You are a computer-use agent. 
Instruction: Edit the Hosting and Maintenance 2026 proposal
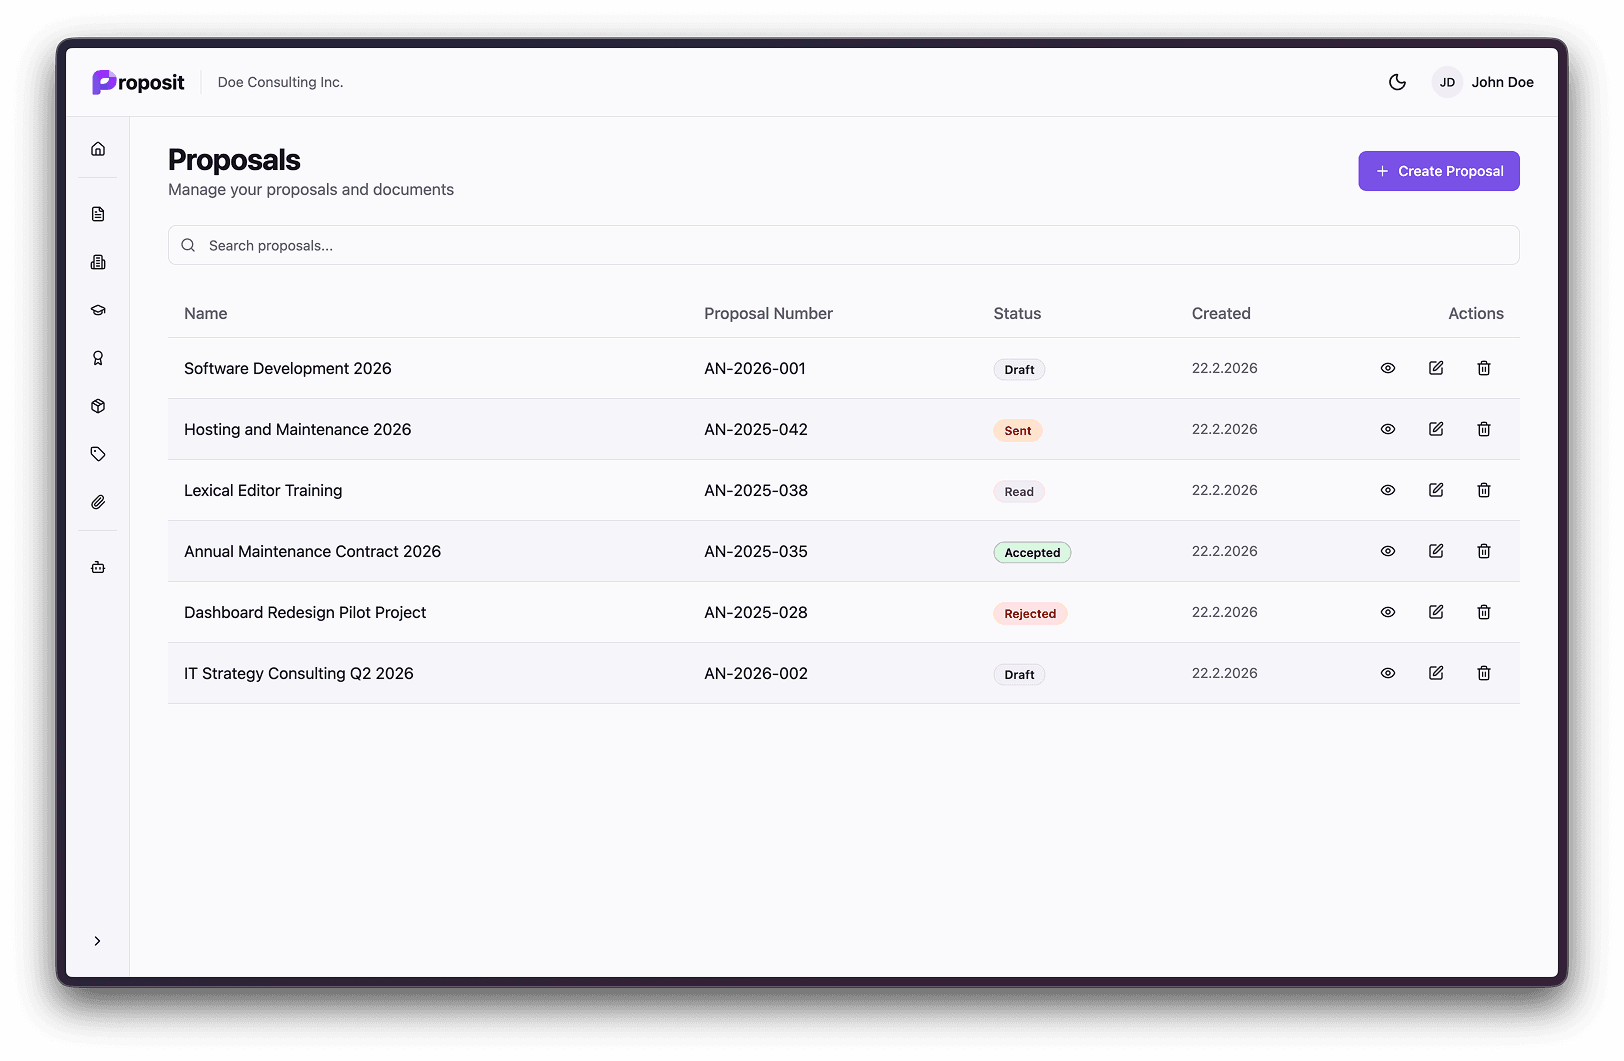[x=1436, y=429]
